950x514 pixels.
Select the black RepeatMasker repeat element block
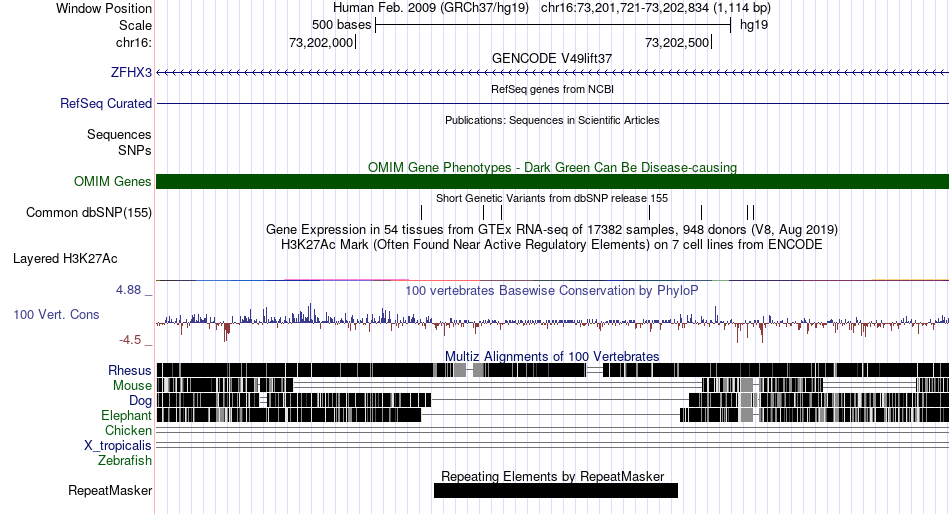(x=556, y=490)
